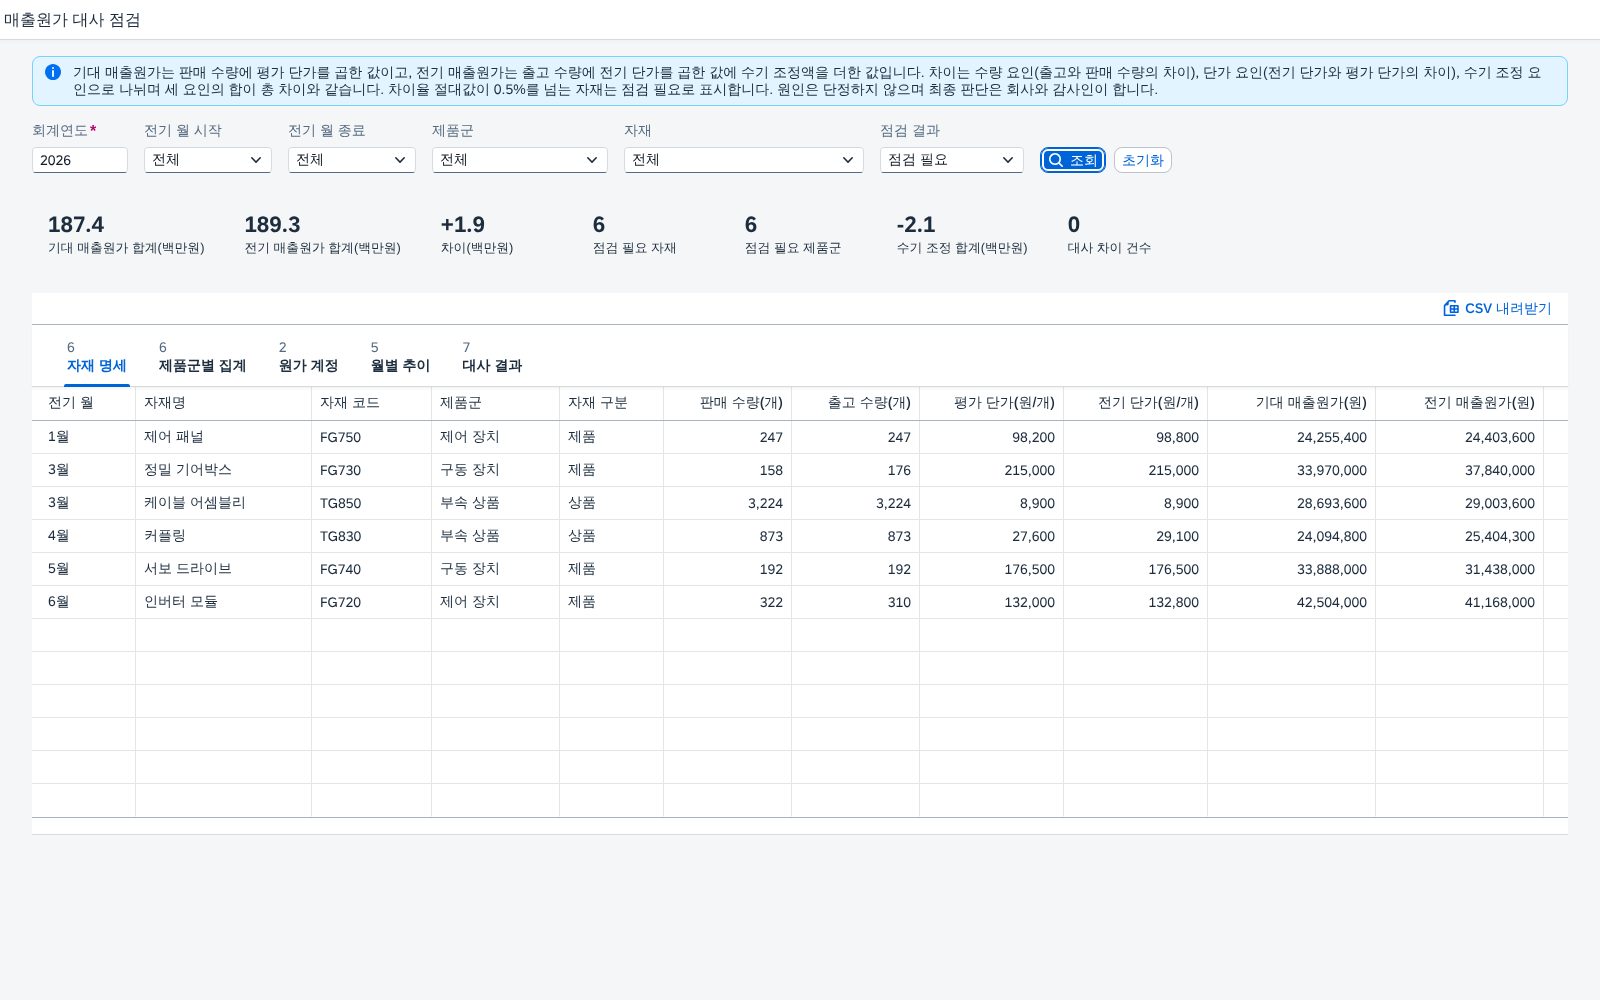Switch to the 제품군별 집계 tab
1600x1000 pixels.
coord(202,358)
